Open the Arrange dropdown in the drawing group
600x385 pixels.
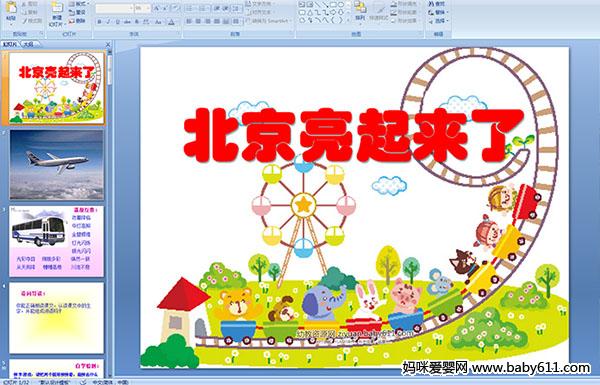pyautogui.click(x=360, y=13)
